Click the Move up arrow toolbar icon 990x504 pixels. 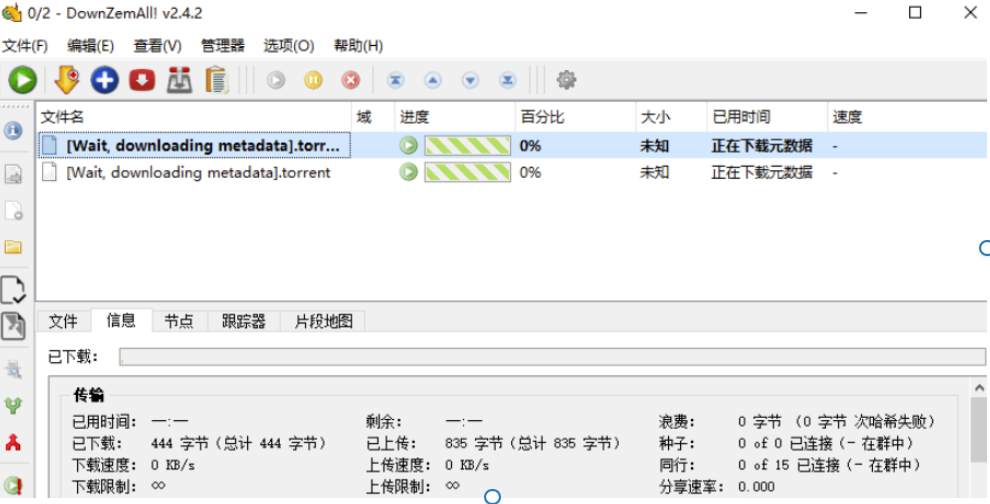coord(432,80)
